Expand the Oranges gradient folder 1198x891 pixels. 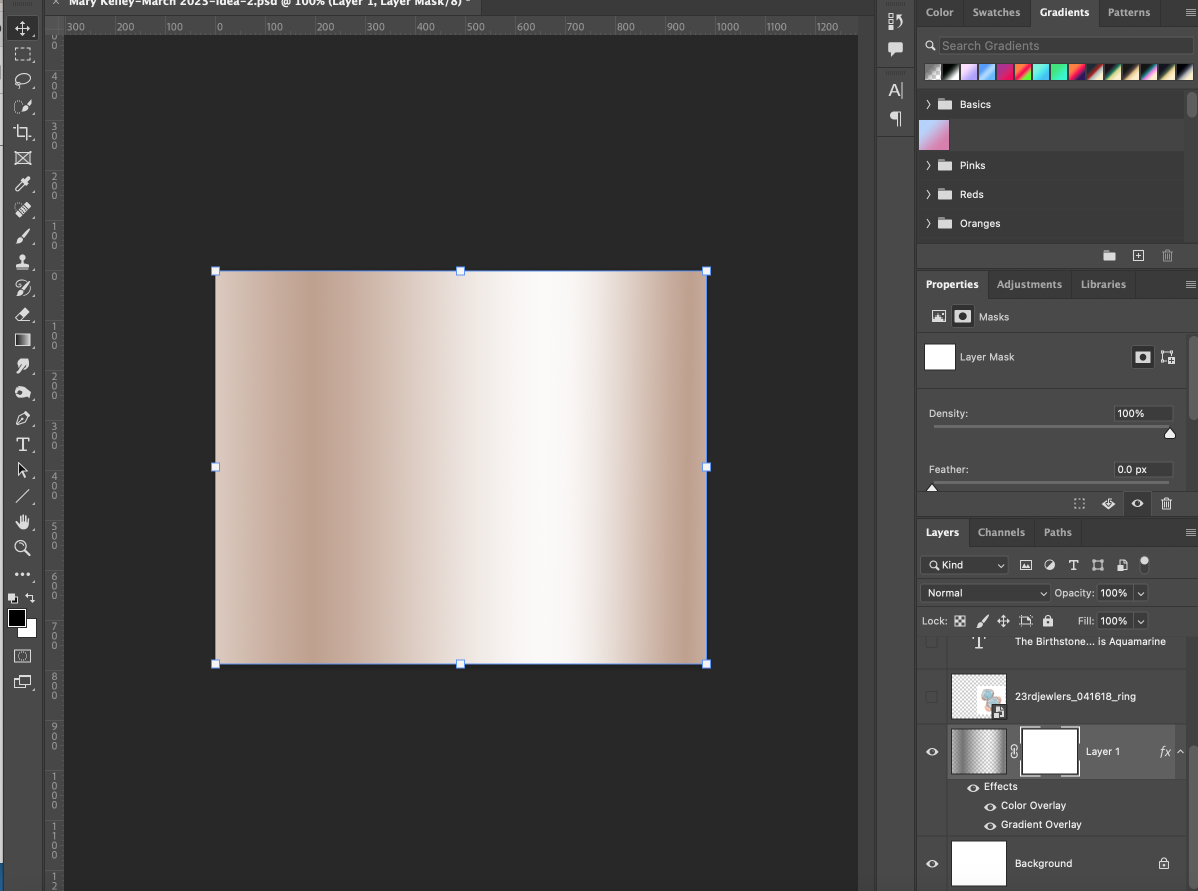(928, 223)
